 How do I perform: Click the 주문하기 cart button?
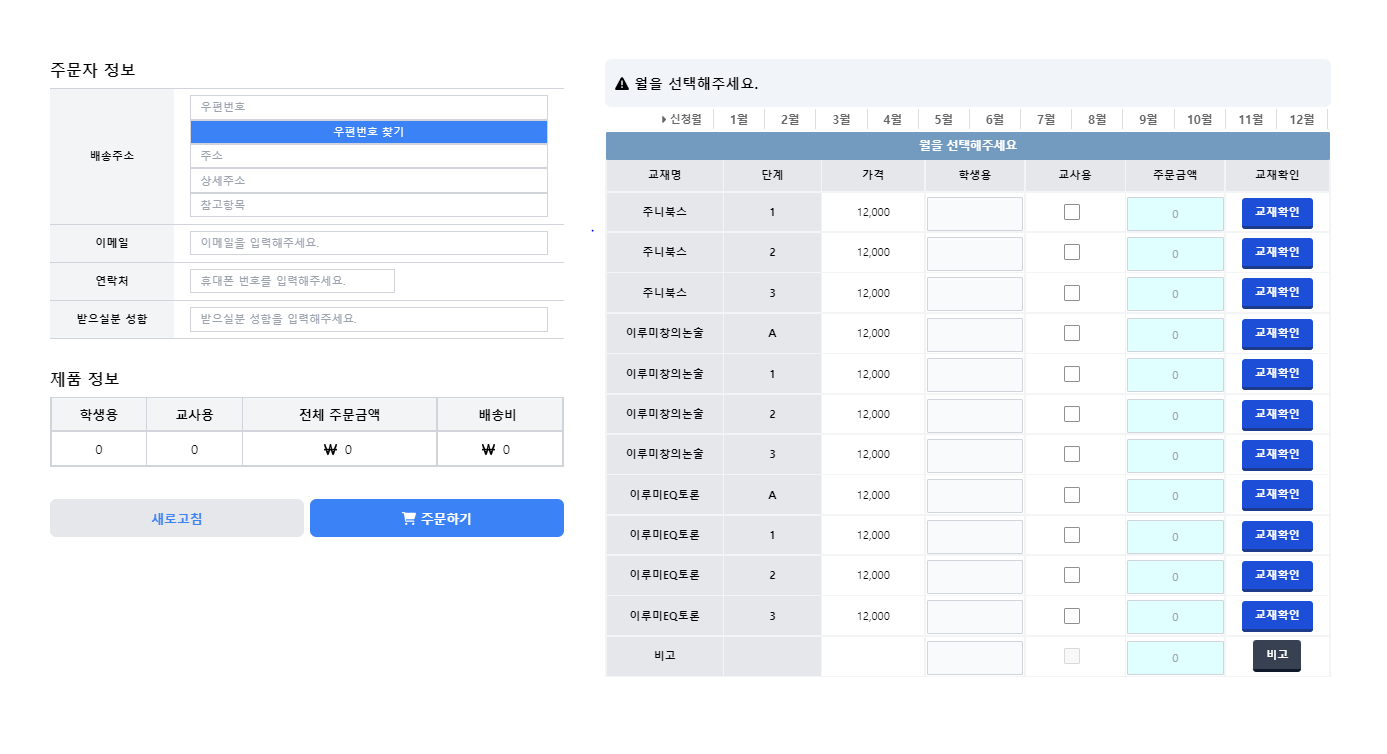[x=437, y=518]
